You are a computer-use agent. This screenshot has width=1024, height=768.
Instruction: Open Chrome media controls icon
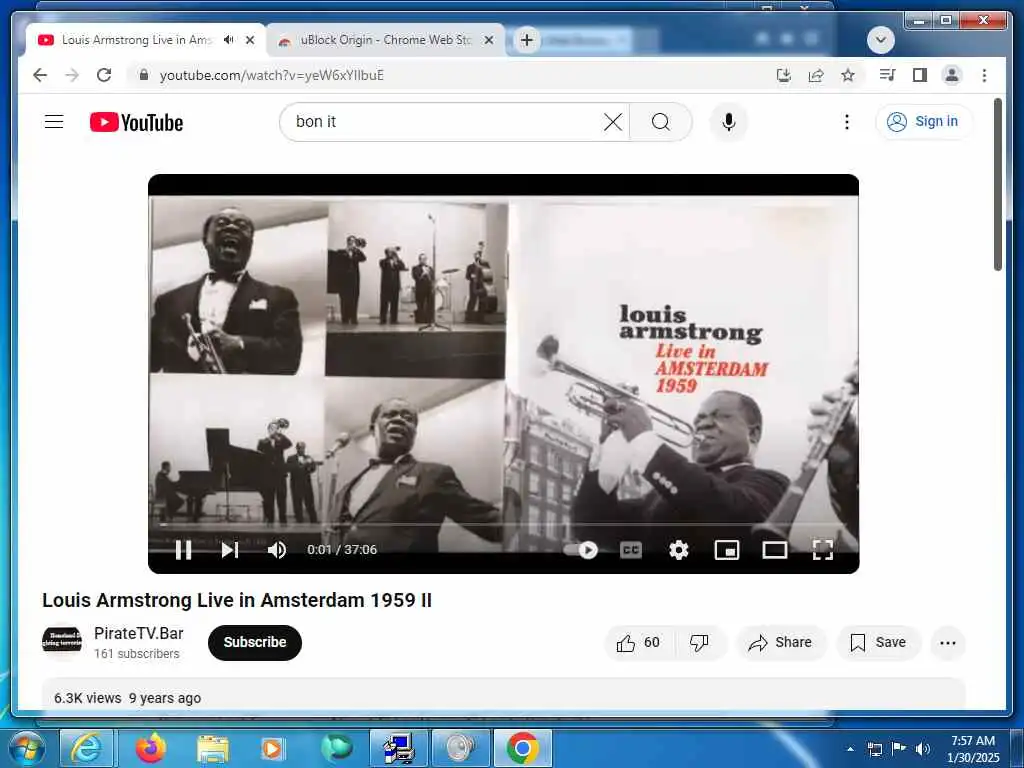coord(887,75)
